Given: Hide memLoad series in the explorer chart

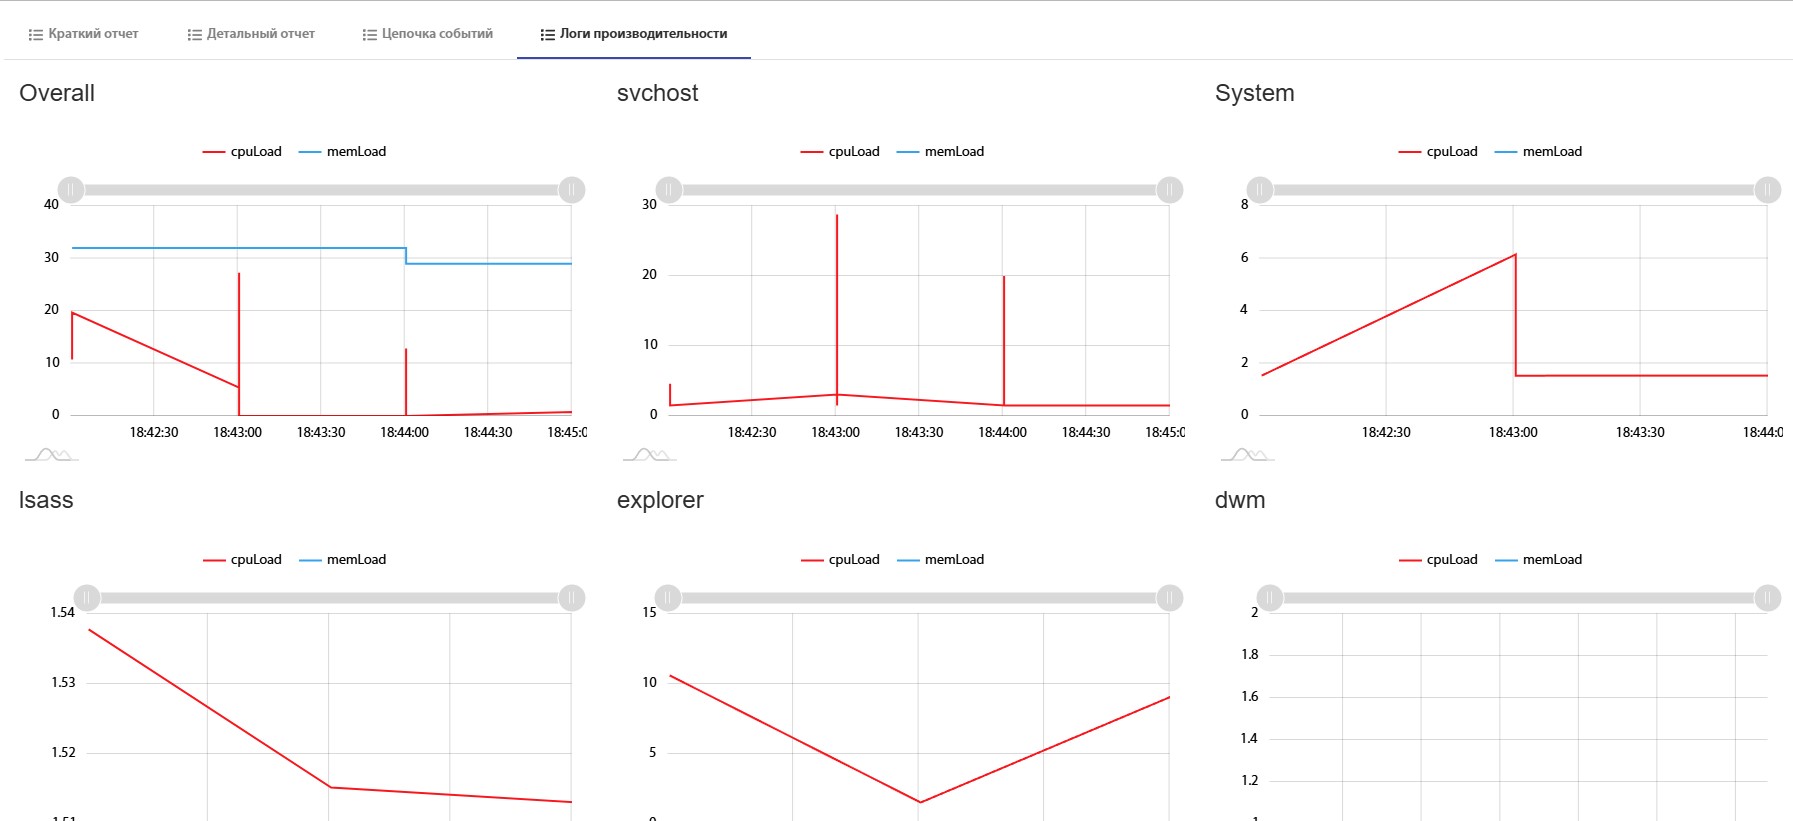Looking at the screenshot, I should point(941,560).
